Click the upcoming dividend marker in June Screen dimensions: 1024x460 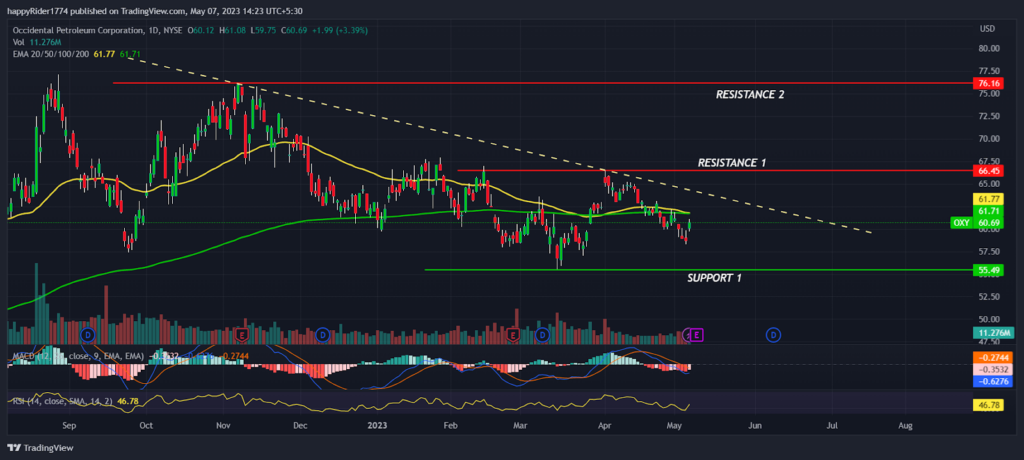(x=774, y=335)
